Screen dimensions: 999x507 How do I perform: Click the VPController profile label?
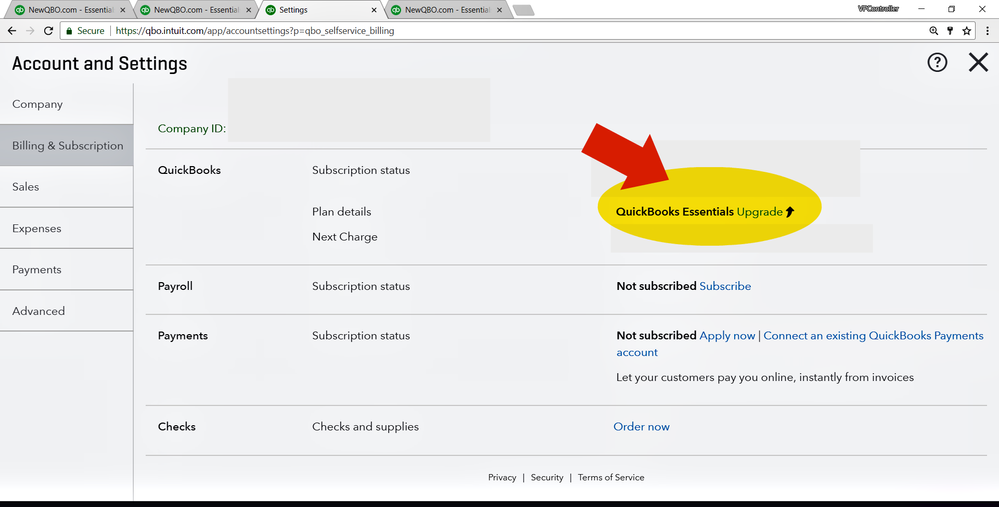tap(878, 9)
